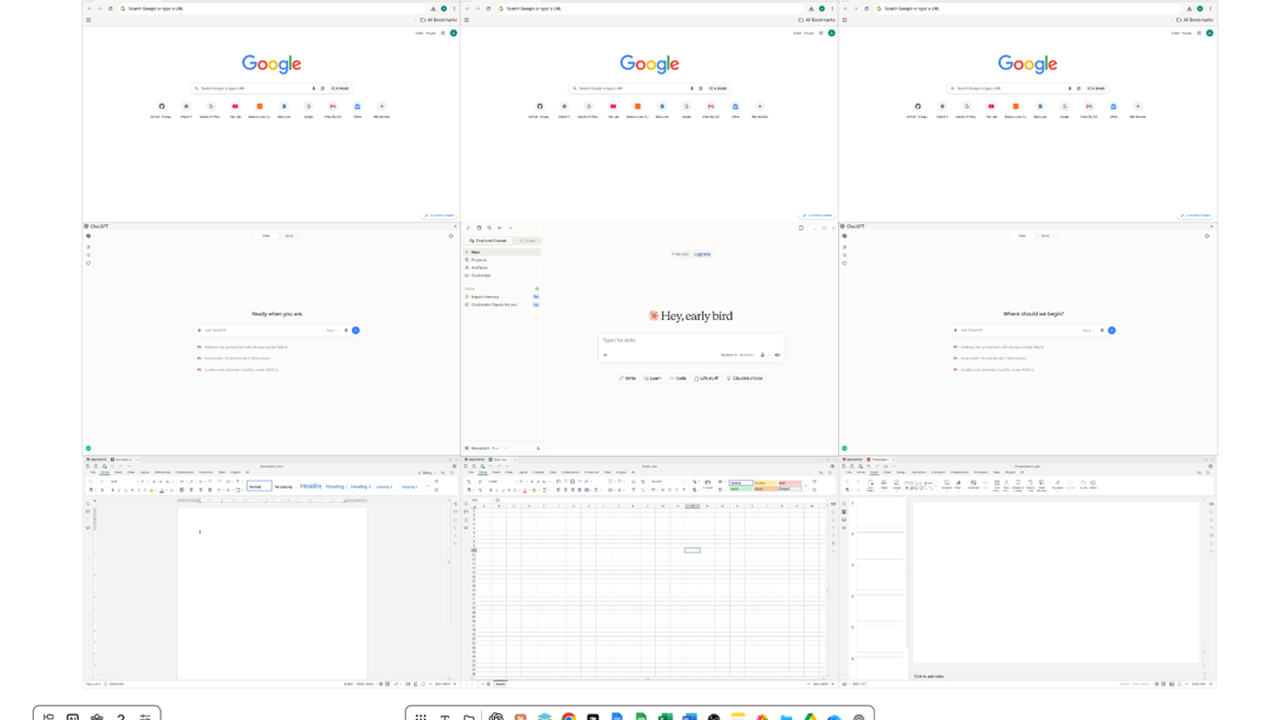
Task: Click Customize Chrome in left Google window
Action: click(440, 214)
